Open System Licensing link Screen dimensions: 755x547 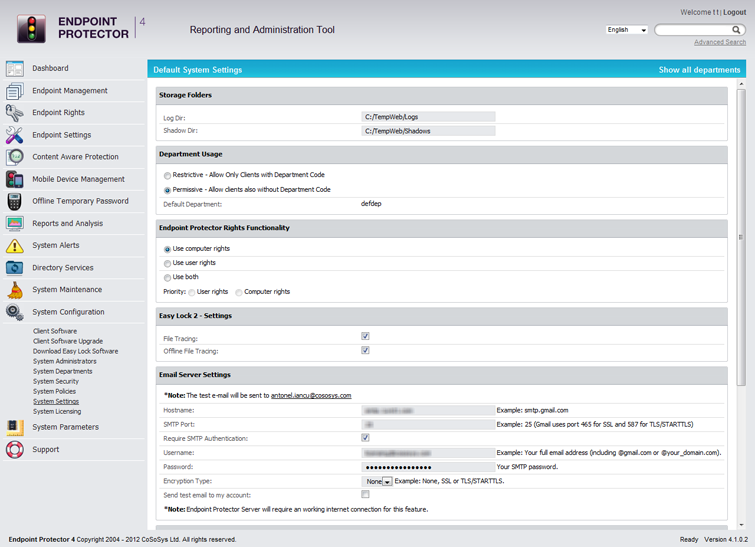tap(57, 412)
